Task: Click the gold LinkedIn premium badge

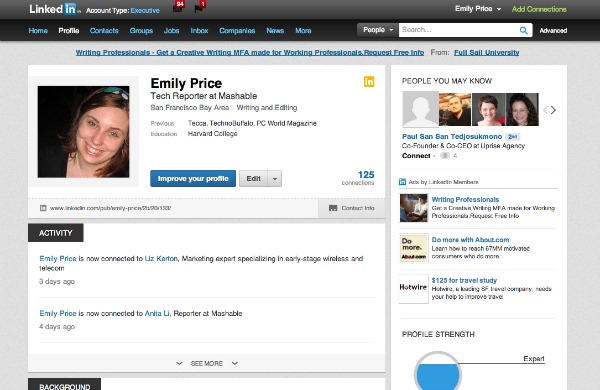Action: point(369,82)
